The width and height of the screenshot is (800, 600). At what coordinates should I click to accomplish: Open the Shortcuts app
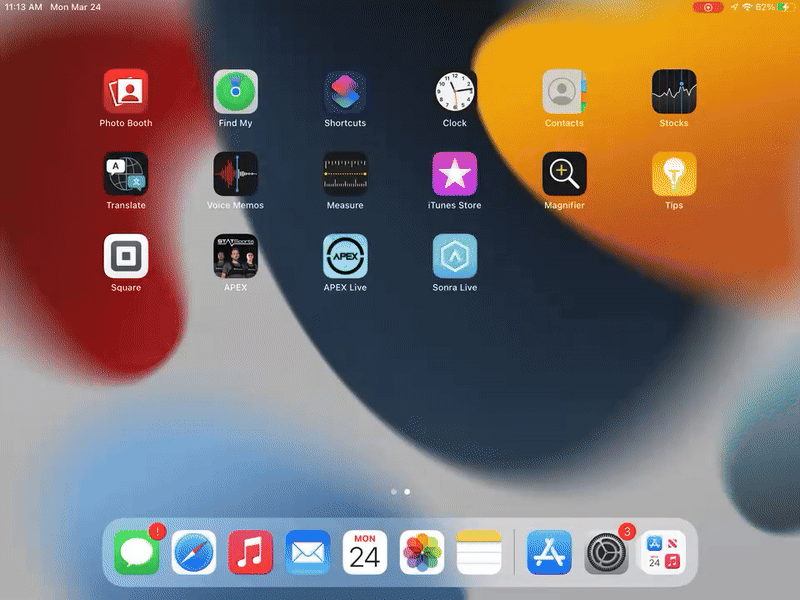pos(345,91)
